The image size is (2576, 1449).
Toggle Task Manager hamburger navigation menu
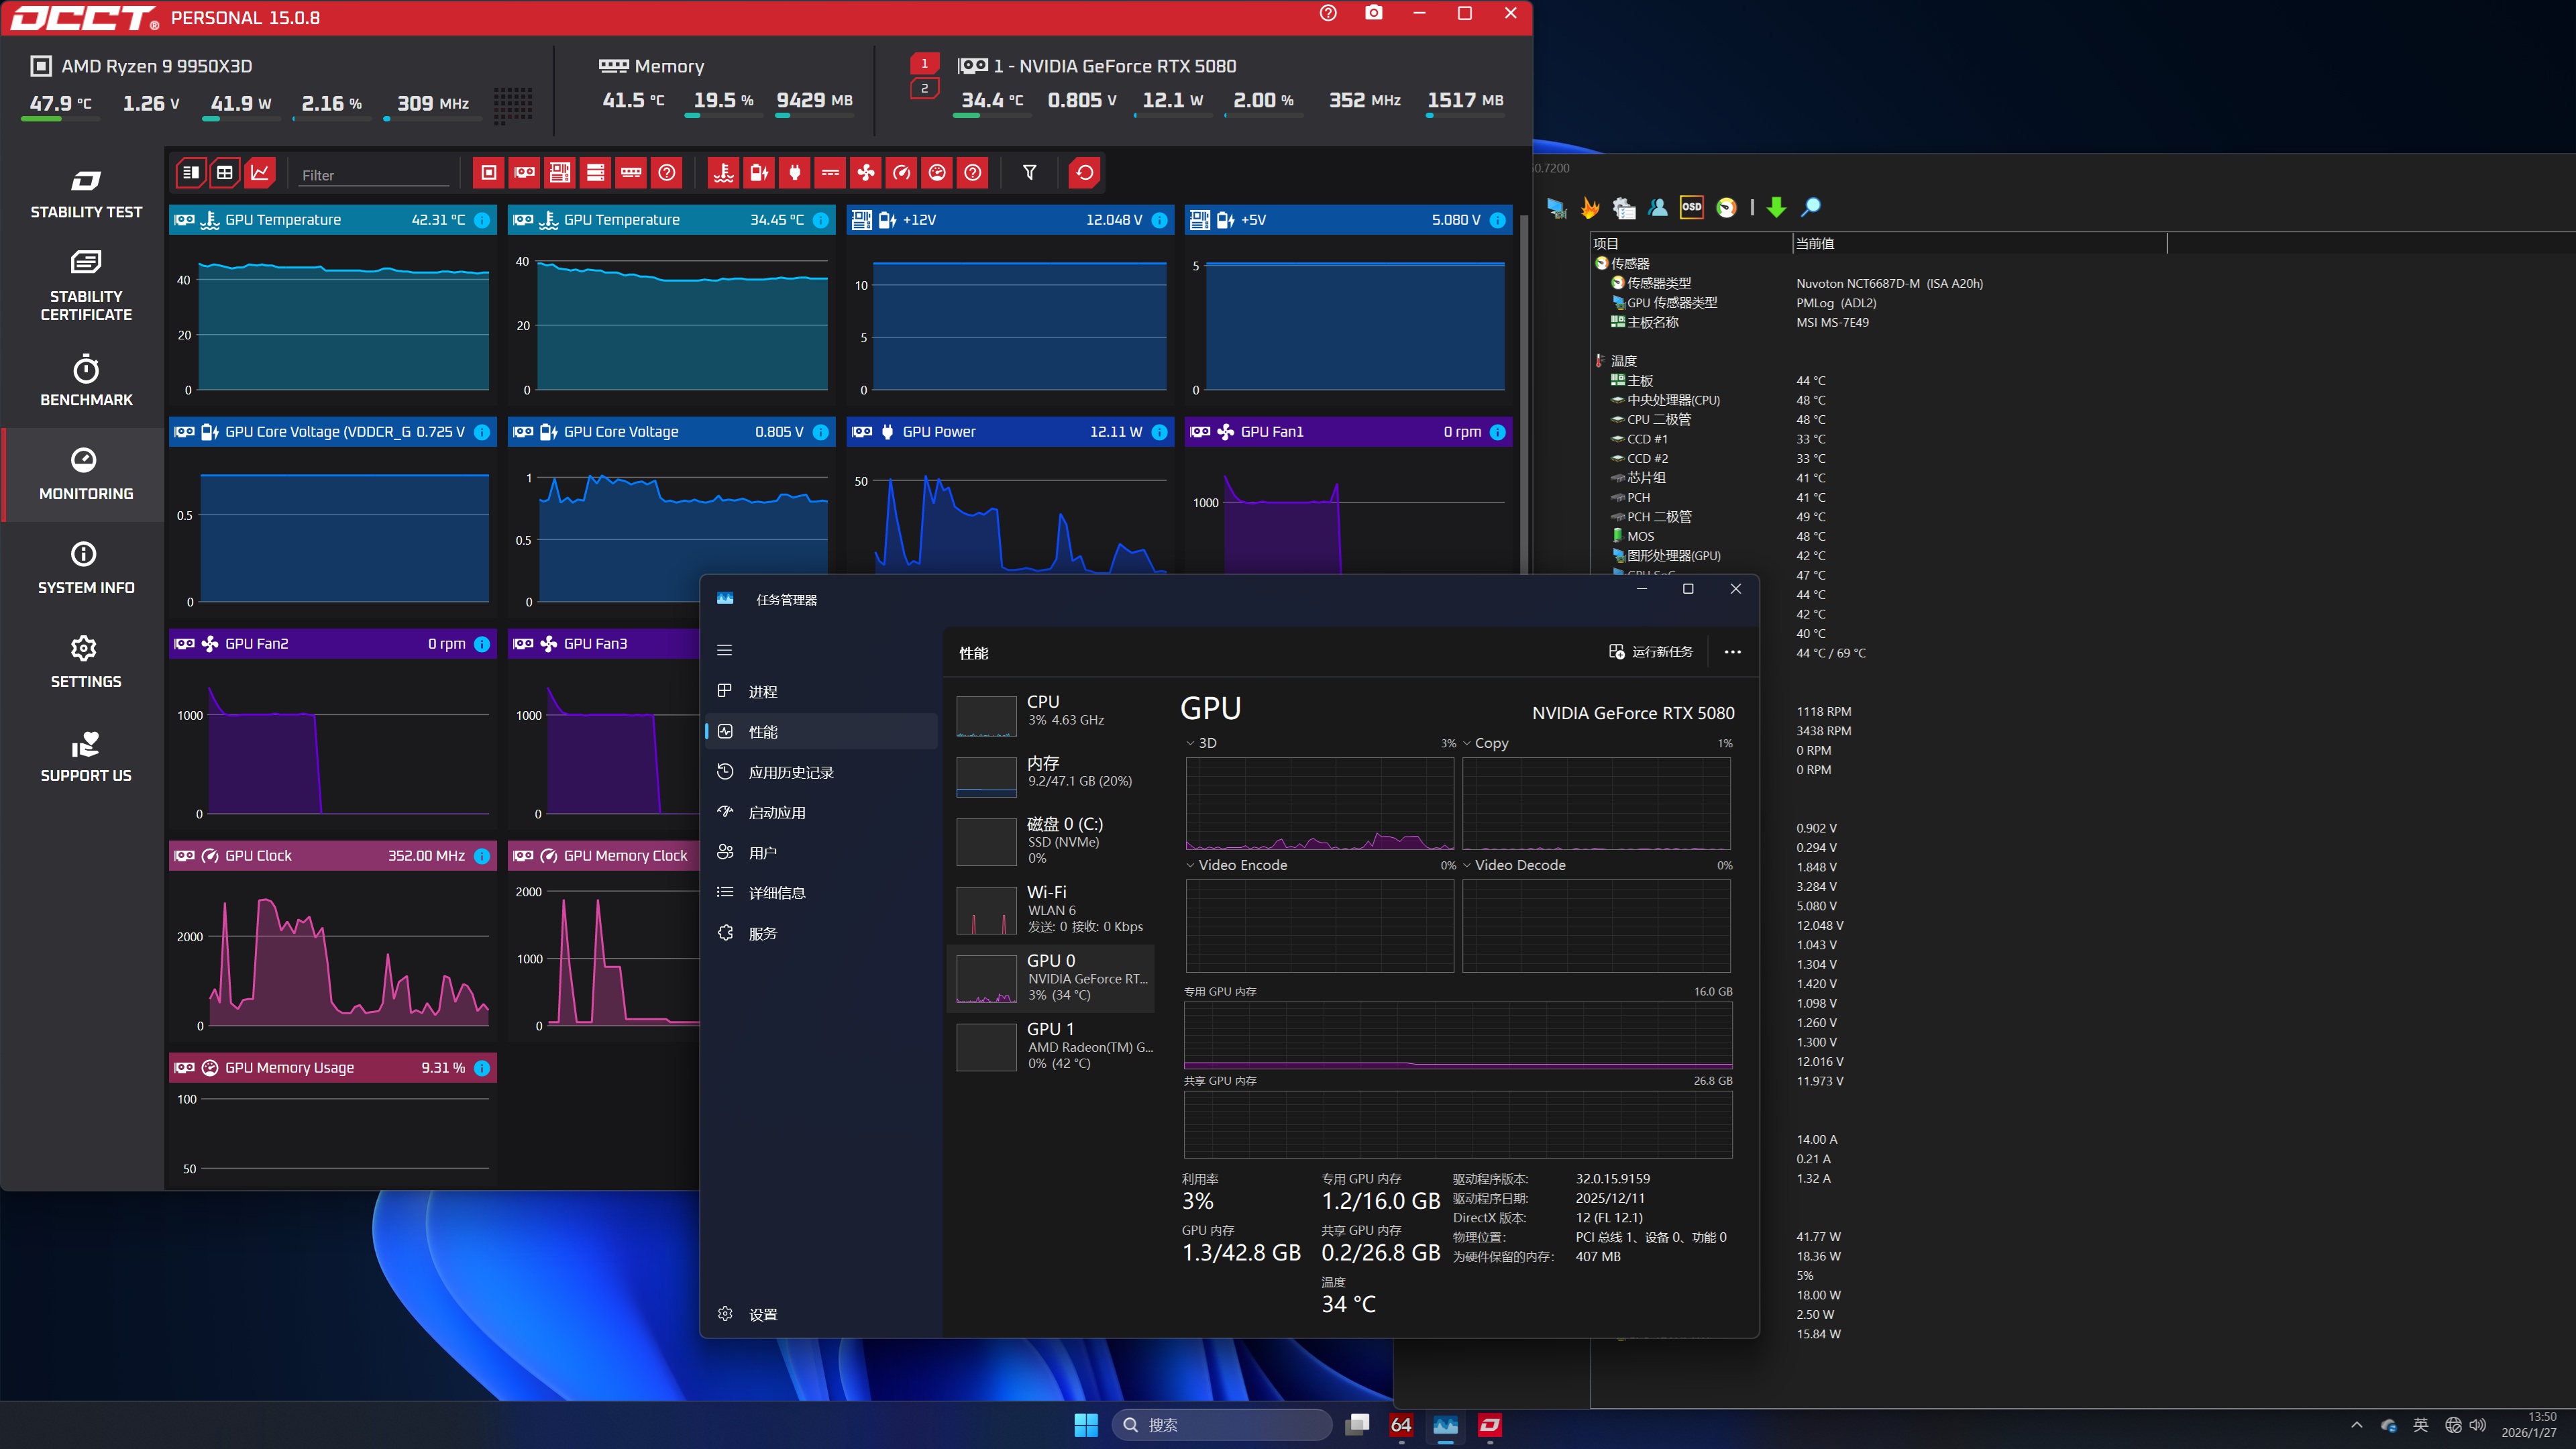[725, 650]
